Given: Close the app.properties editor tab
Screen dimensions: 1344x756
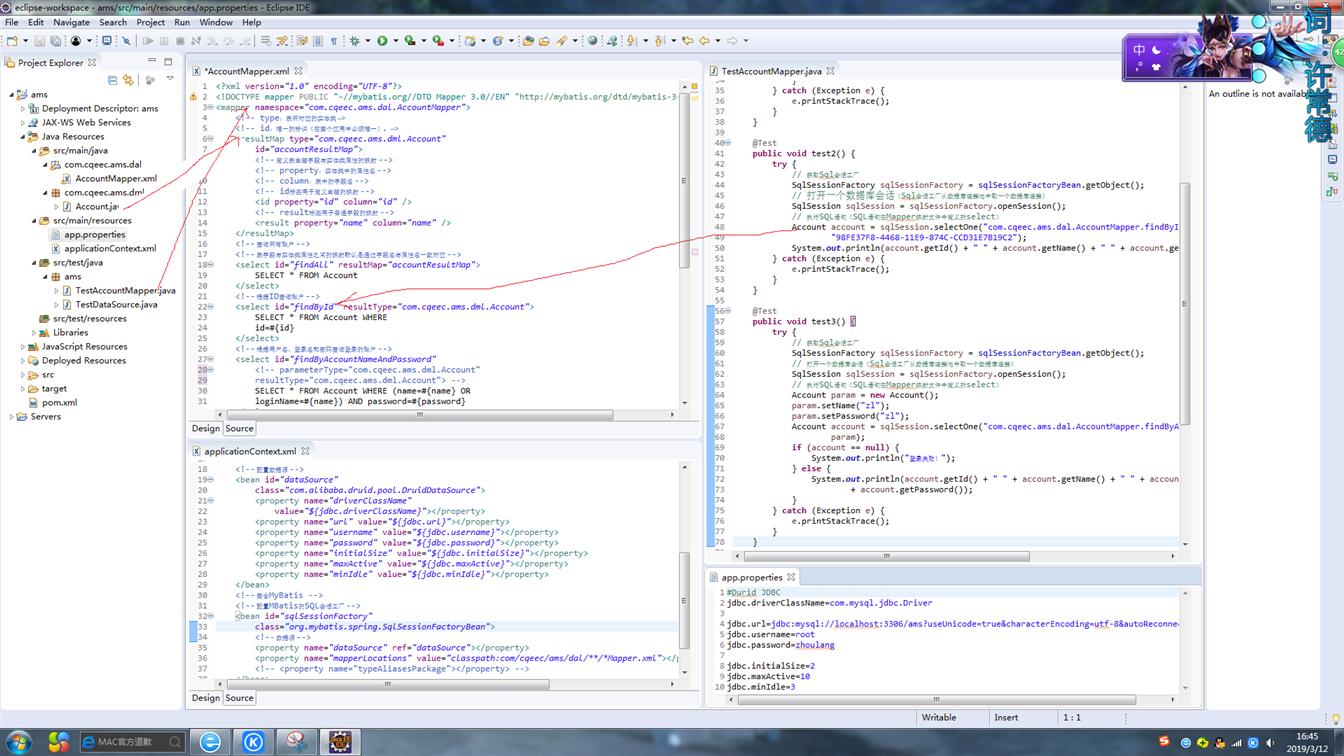Looking at the screenshot, I should pos(791,578).
